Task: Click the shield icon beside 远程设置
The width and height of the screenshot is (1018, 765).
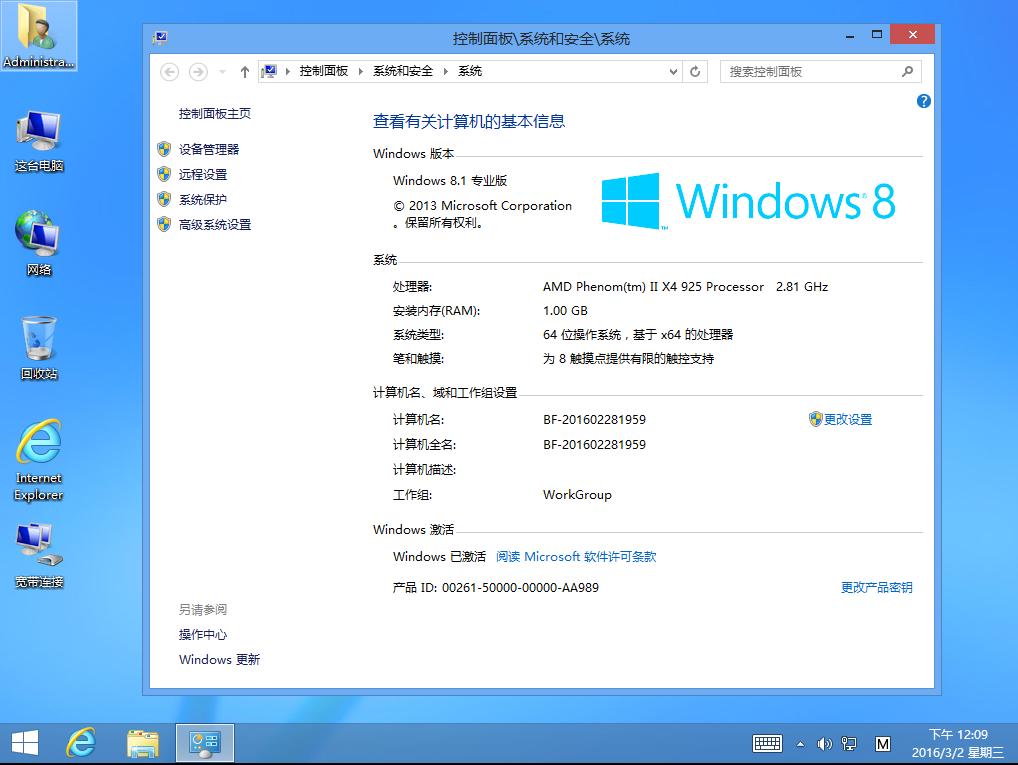Action: tap(164, 174)
